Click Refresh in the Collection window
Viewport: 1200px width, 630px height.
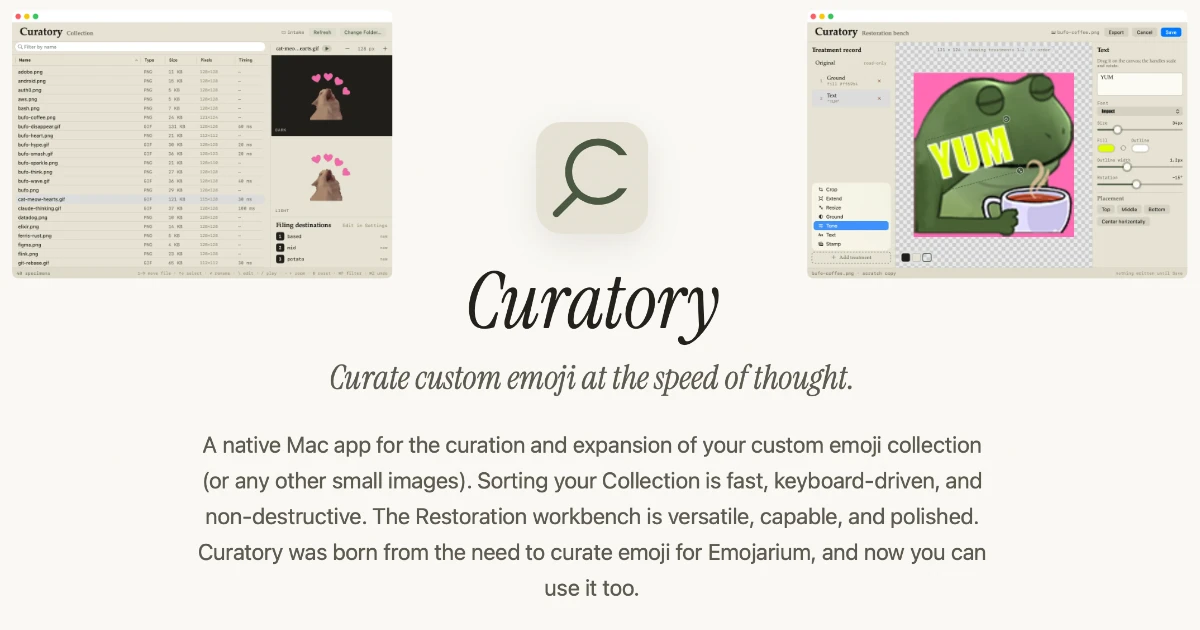322,32
